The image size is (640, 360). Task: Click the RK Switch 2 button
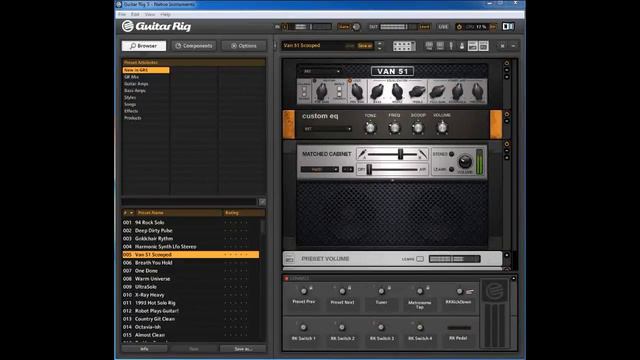(342, 327)
